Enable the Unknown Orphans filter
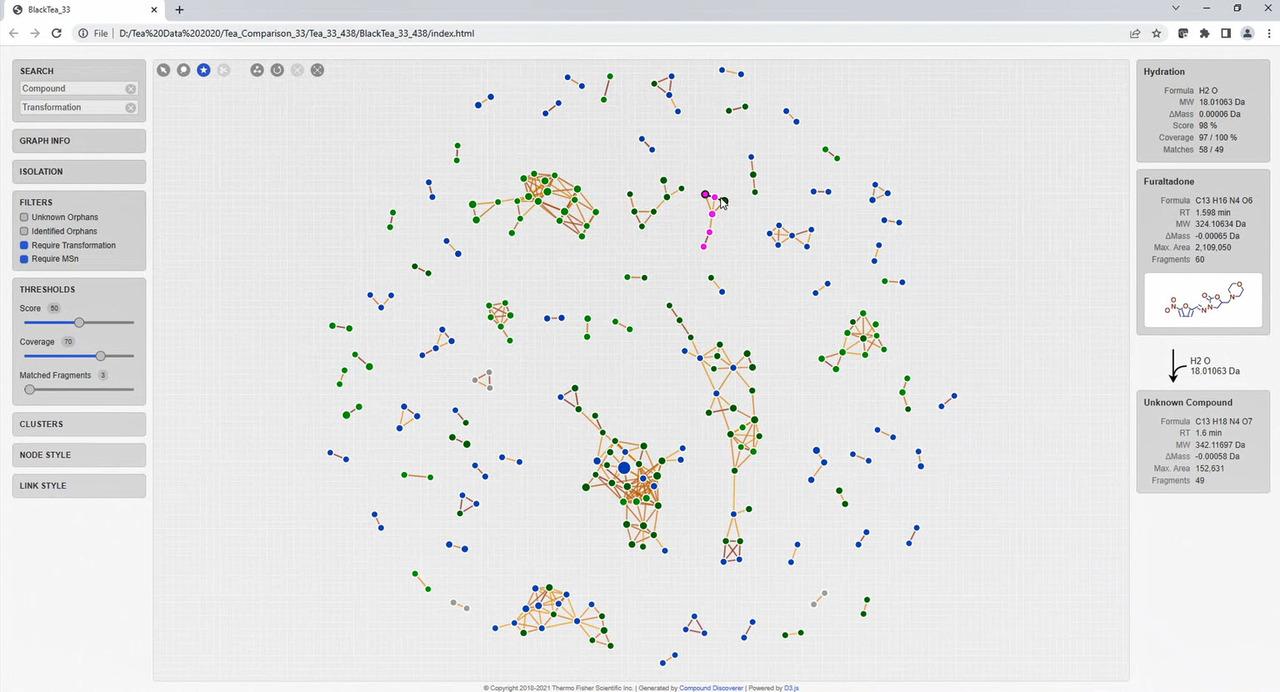 25,217
